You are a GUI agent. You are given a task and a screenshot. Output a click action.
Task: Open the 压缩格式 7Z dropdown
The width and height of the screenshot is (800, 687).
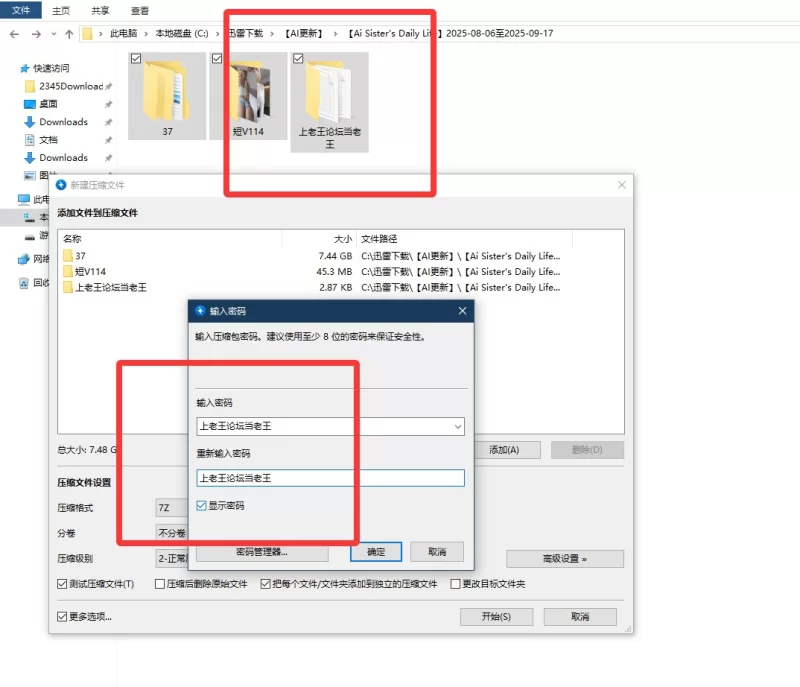tap(172, 508)
